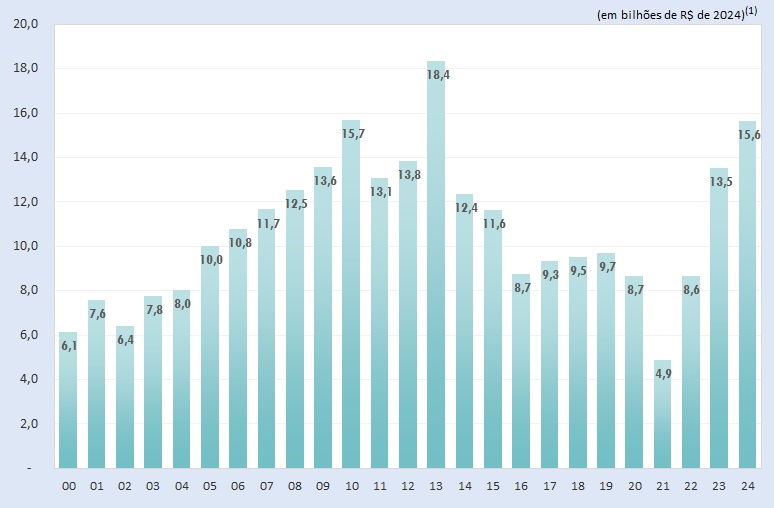Click the x-axis label 10
The image size is (774, 508).
(352, 486)
